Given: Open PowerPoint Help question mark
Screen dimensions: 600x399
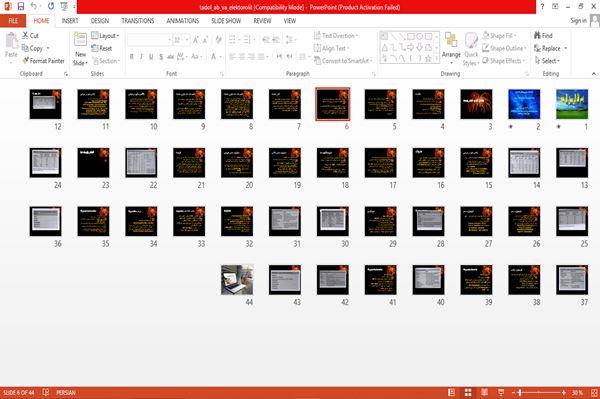Looking at the screenshot, I should pos(542,6).
